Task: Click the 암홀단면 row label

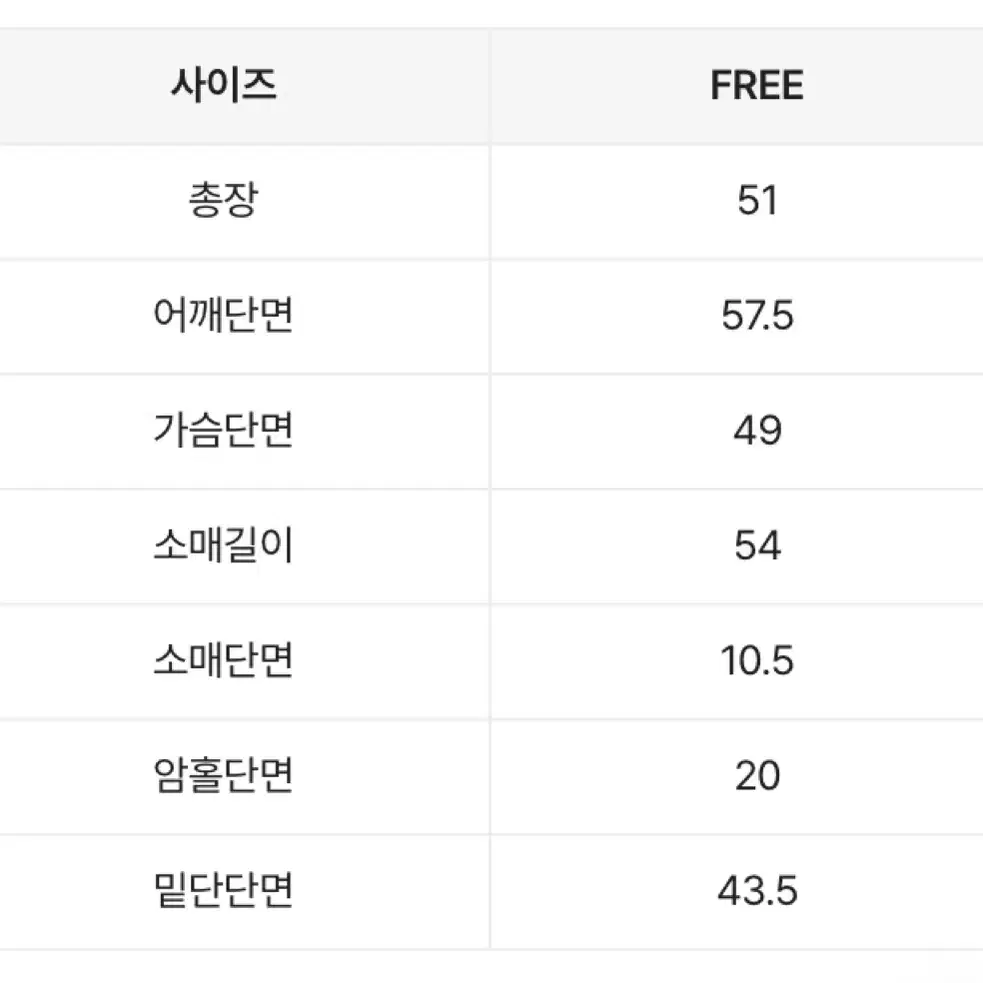Action: coord(224,775)
